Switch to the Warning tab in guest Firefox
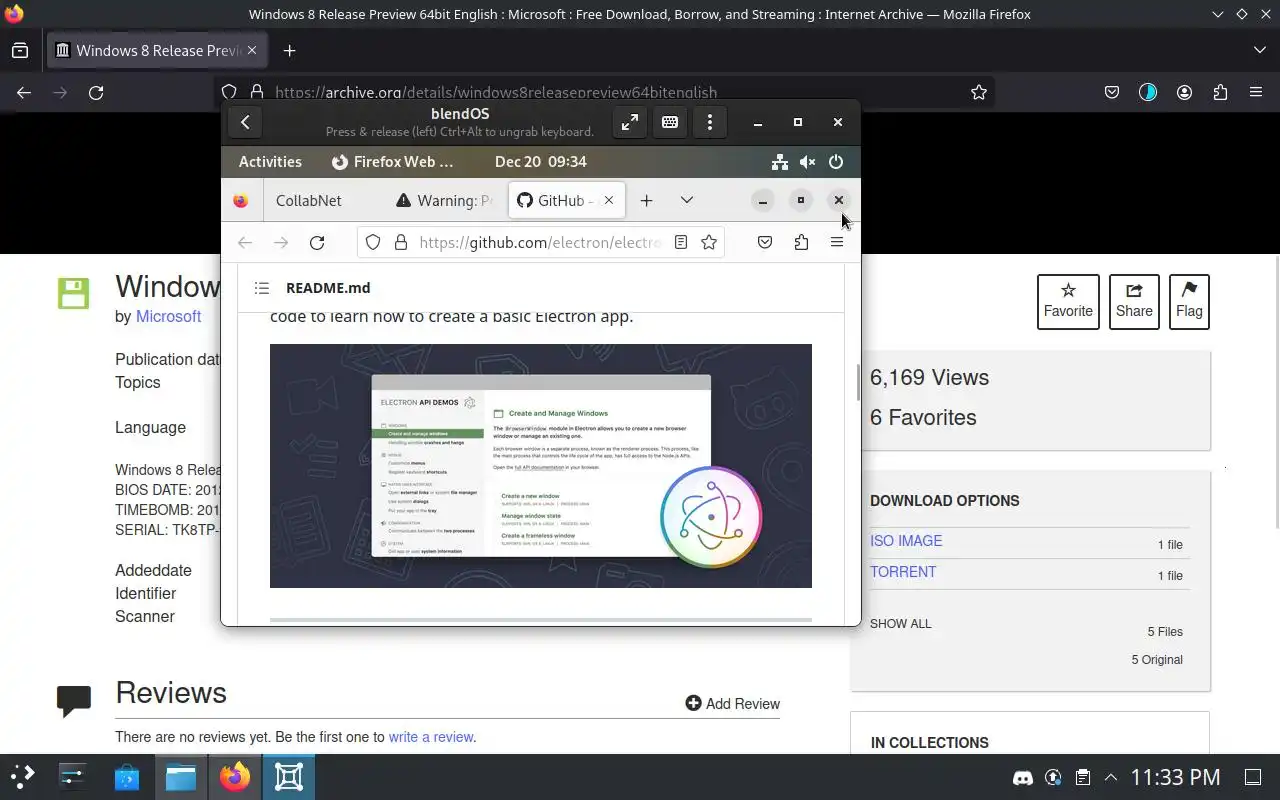Image resolution: width=1280 pixels, height=800 pixels. [x=445, y=201]
